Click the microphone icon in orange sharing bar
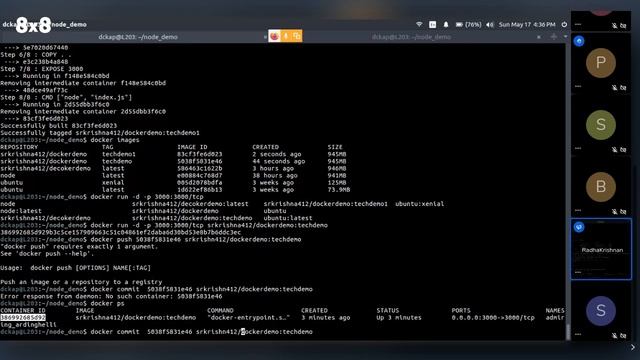Viewport: 640px width, 360px height. click(x=286, y=36)
